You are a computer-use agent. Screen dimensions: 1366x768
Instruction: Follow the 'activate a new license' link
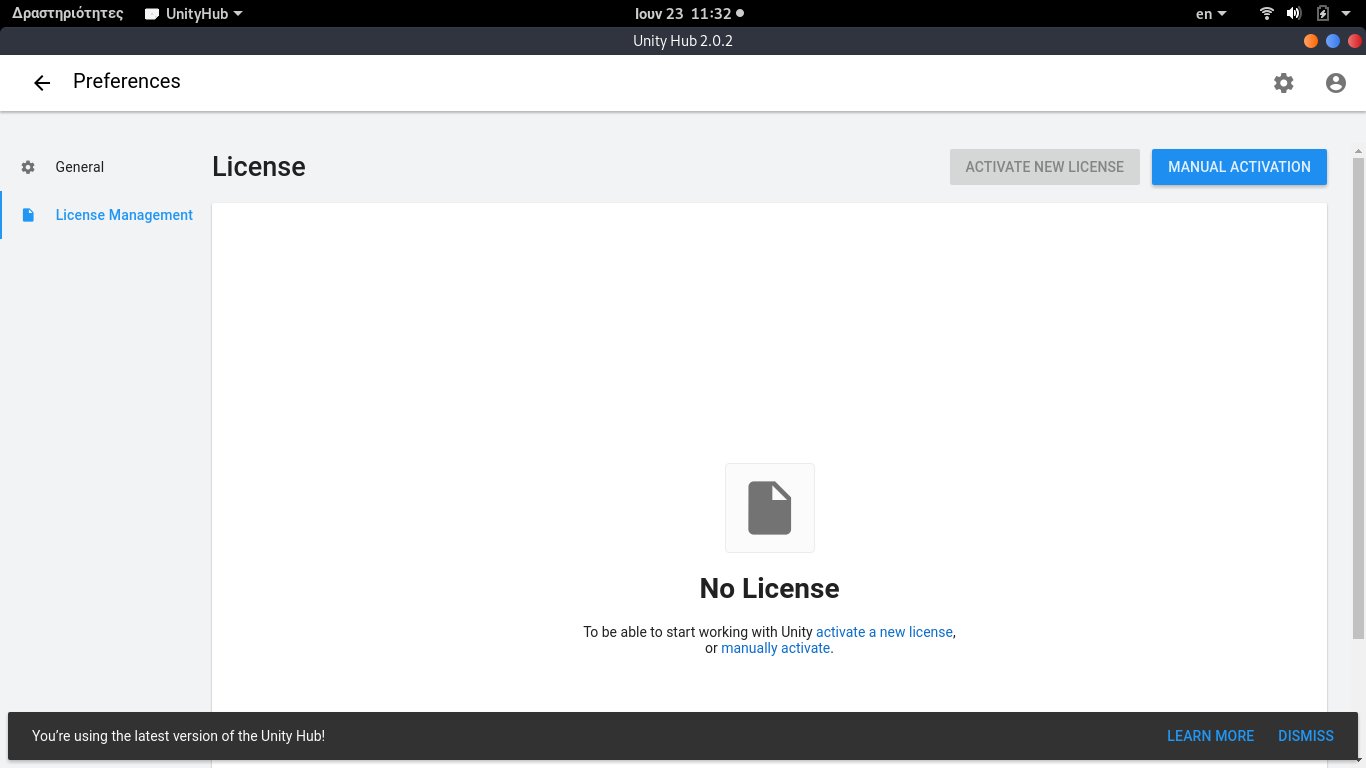884,632
